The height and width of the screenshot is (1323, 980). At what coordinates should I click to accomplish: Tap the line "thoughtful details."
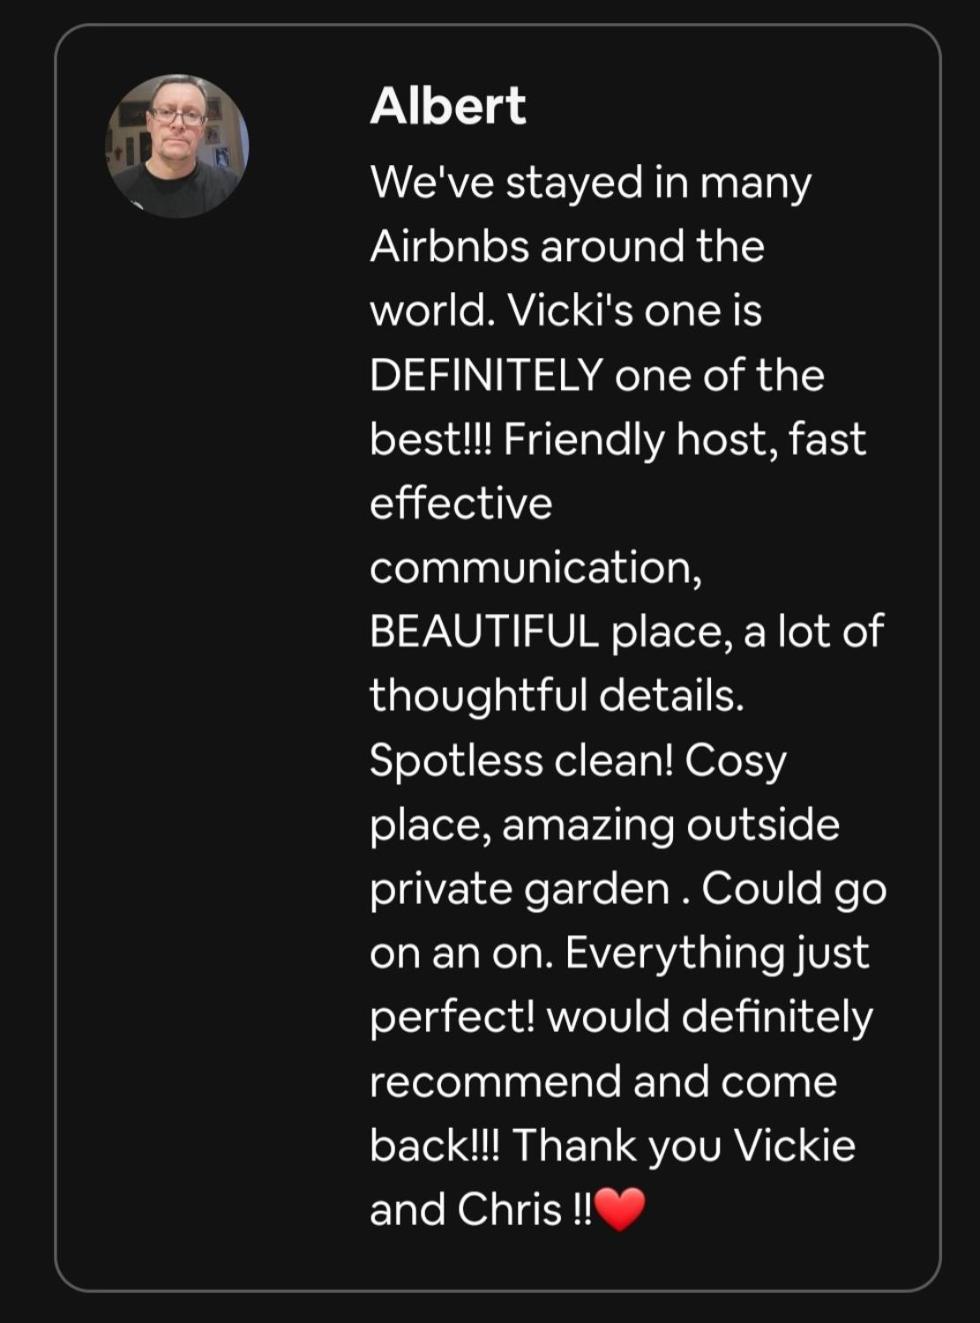(x=557, y=697)
